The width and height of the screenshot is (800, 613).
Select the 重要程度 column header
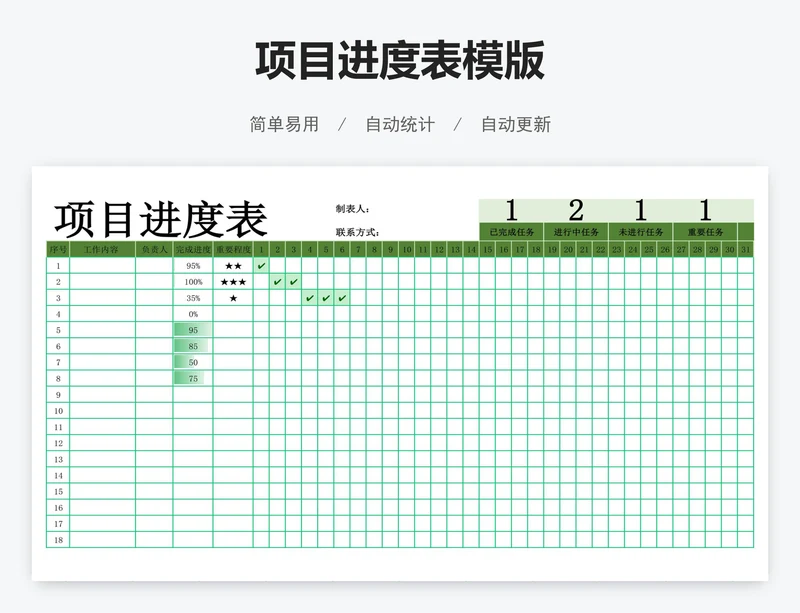[233, 250]
